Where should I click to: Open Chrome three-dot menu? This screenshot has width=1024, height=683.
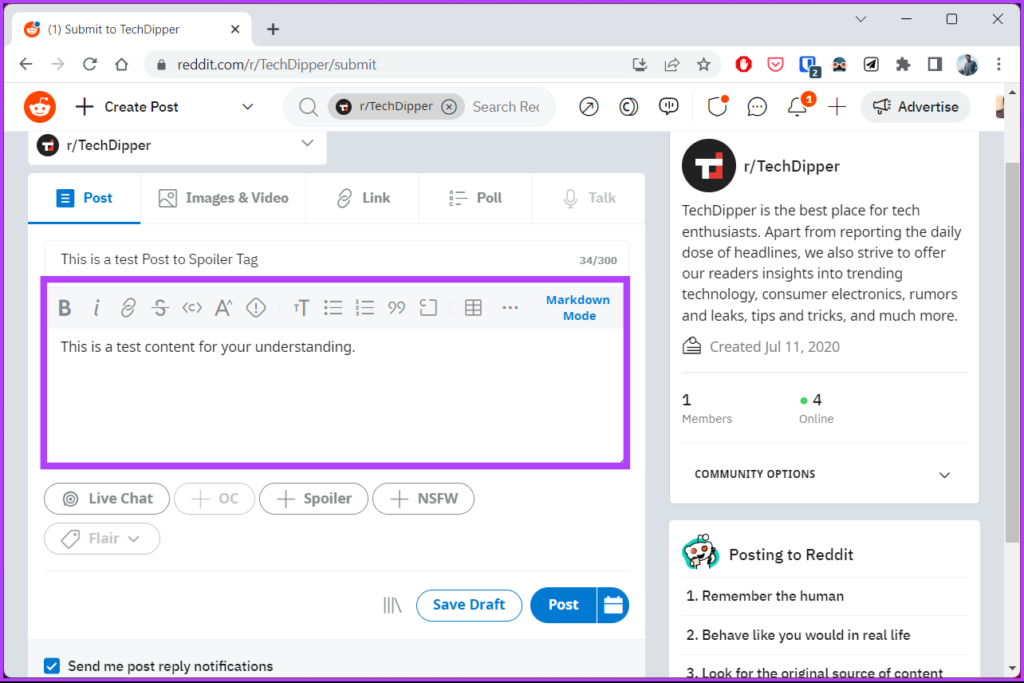coord(999,65)
